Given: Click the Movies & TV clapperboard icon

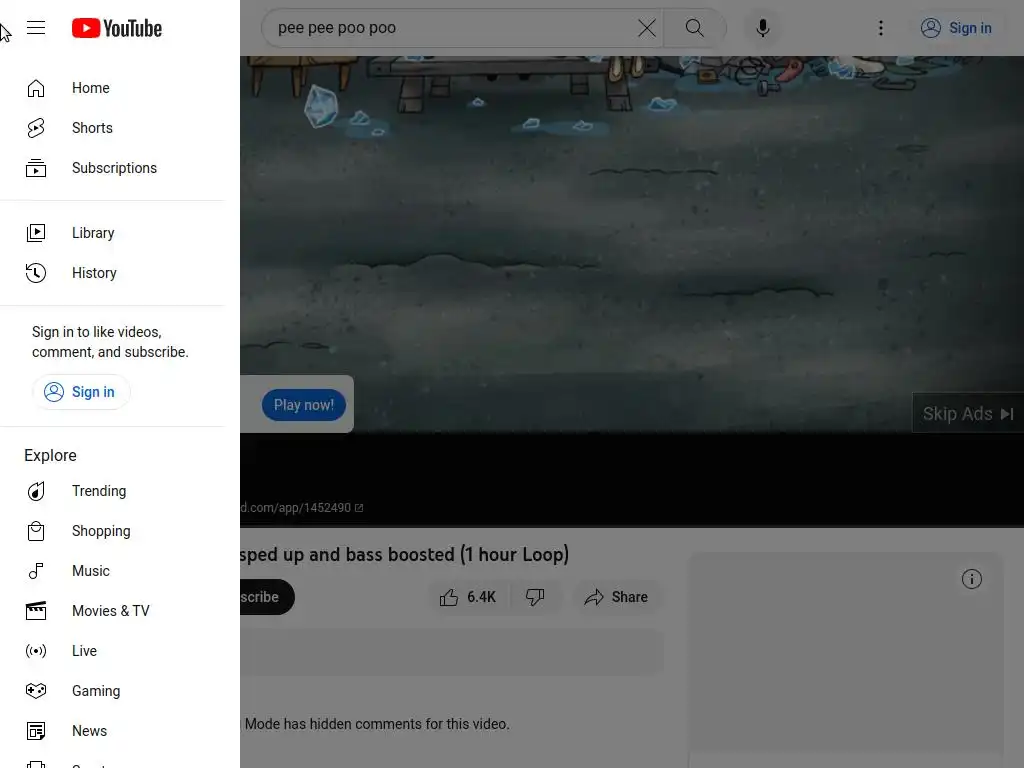Looking at the screenshot, I should click(36, 611).
